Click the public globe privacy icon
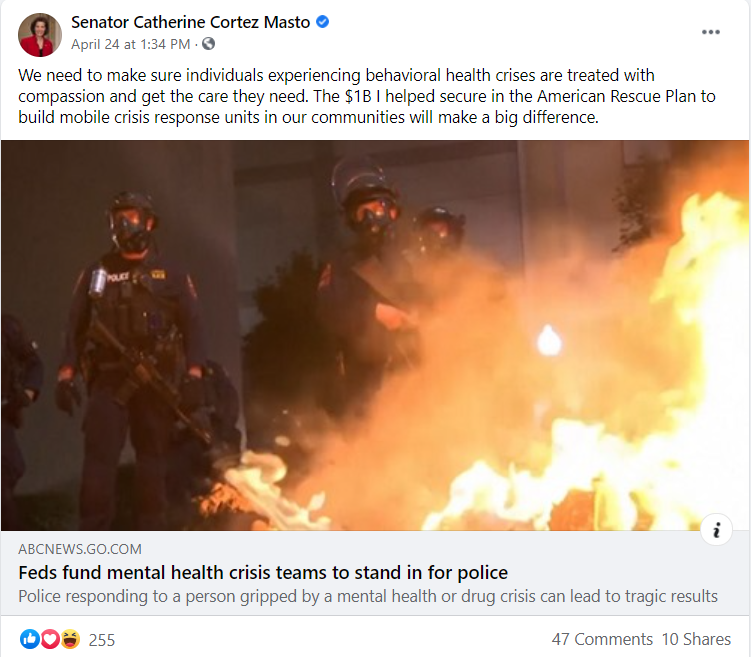Image resolution: width=751 pixels, height=657 pixels. tap(208, 44)
